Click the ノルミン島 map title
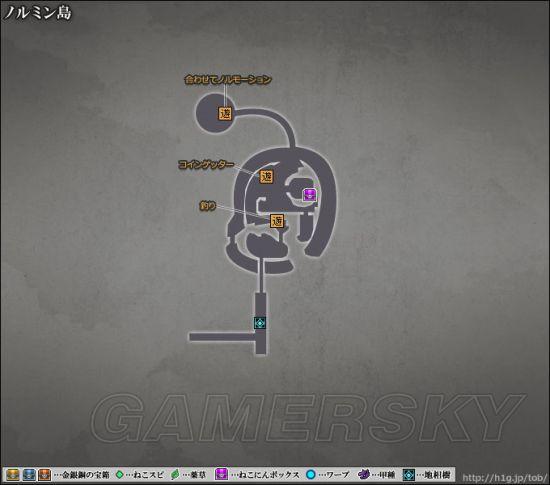This screenshot has width=550, height=485. click(38, 13)
